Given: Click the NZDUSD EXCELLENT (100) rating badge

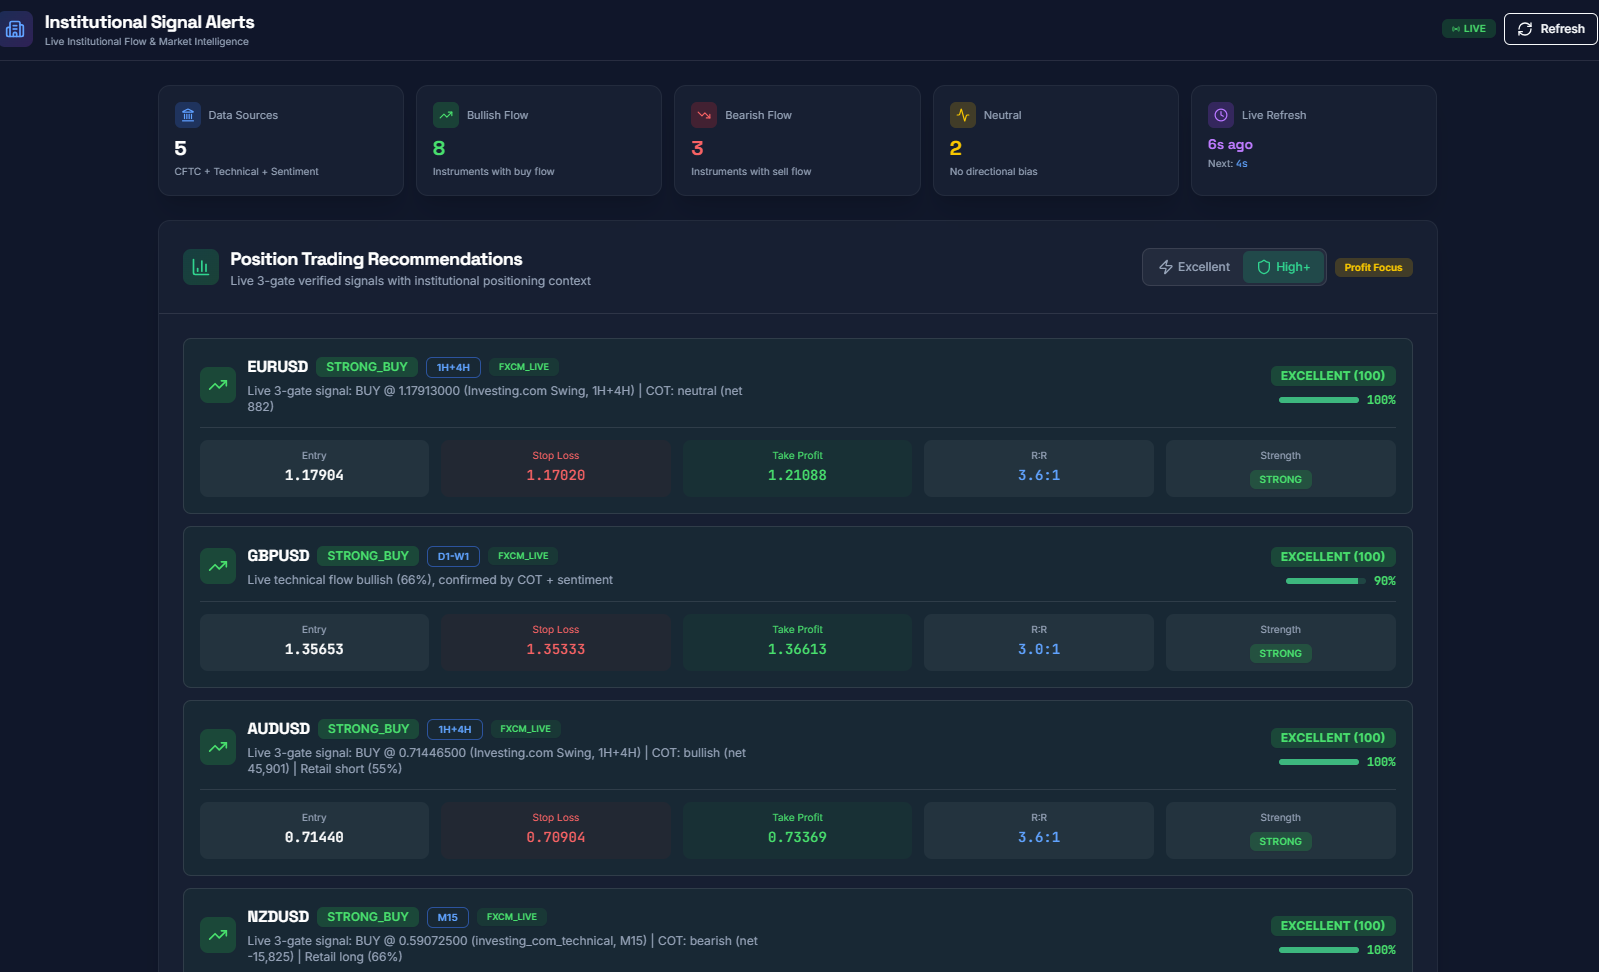Looking at the screenshot, I should (x=1333, y=925).
